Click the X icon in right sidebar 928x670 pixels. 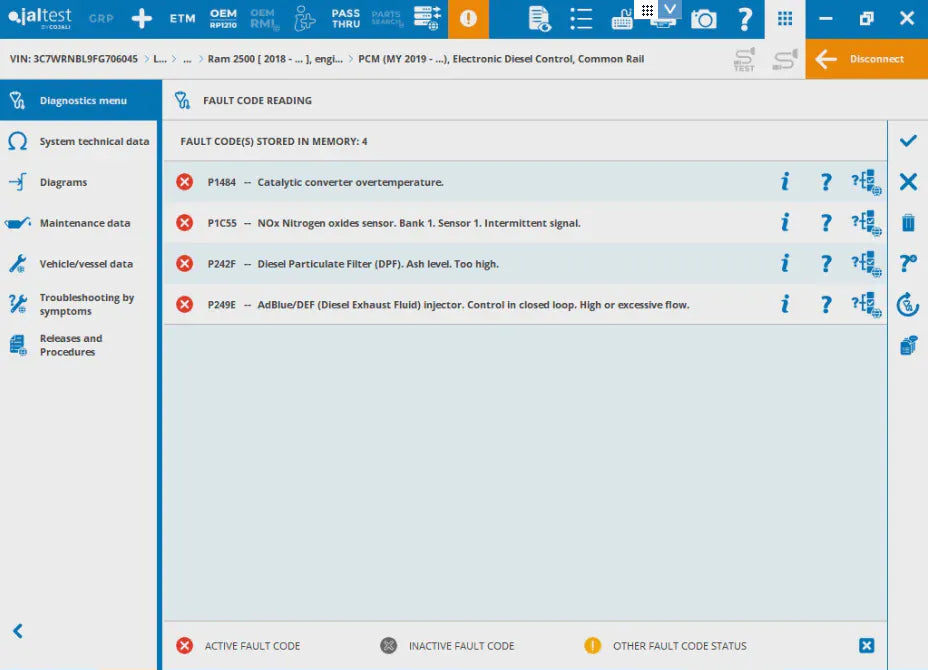click(x=908, y=182)
